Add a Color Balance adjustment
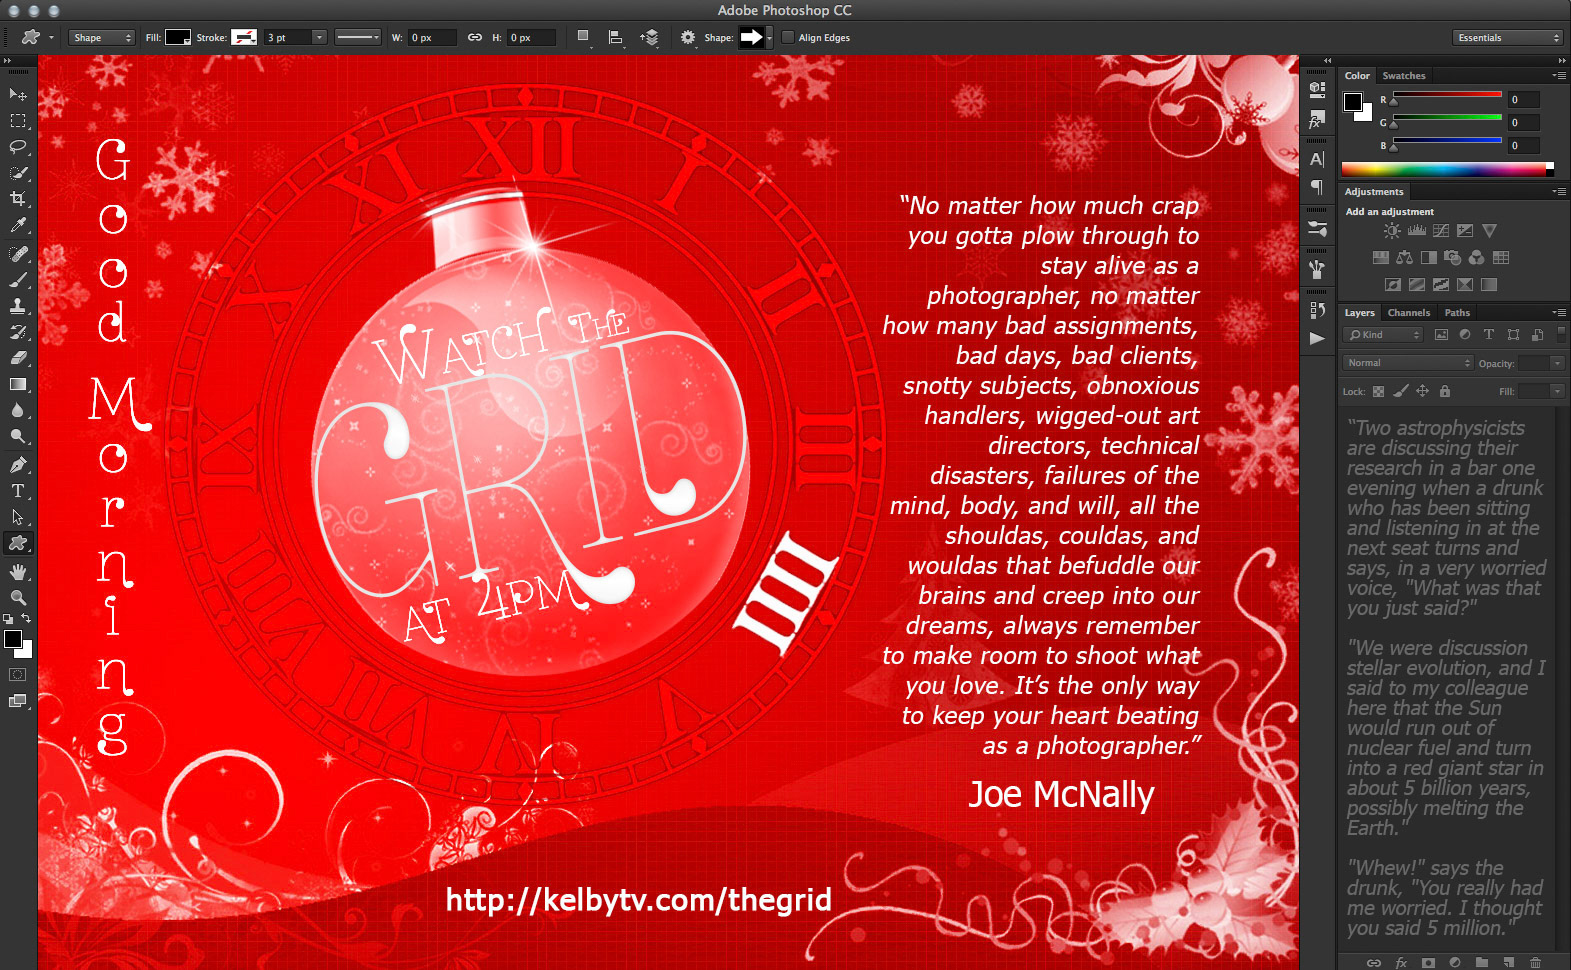 (1404, 258)
